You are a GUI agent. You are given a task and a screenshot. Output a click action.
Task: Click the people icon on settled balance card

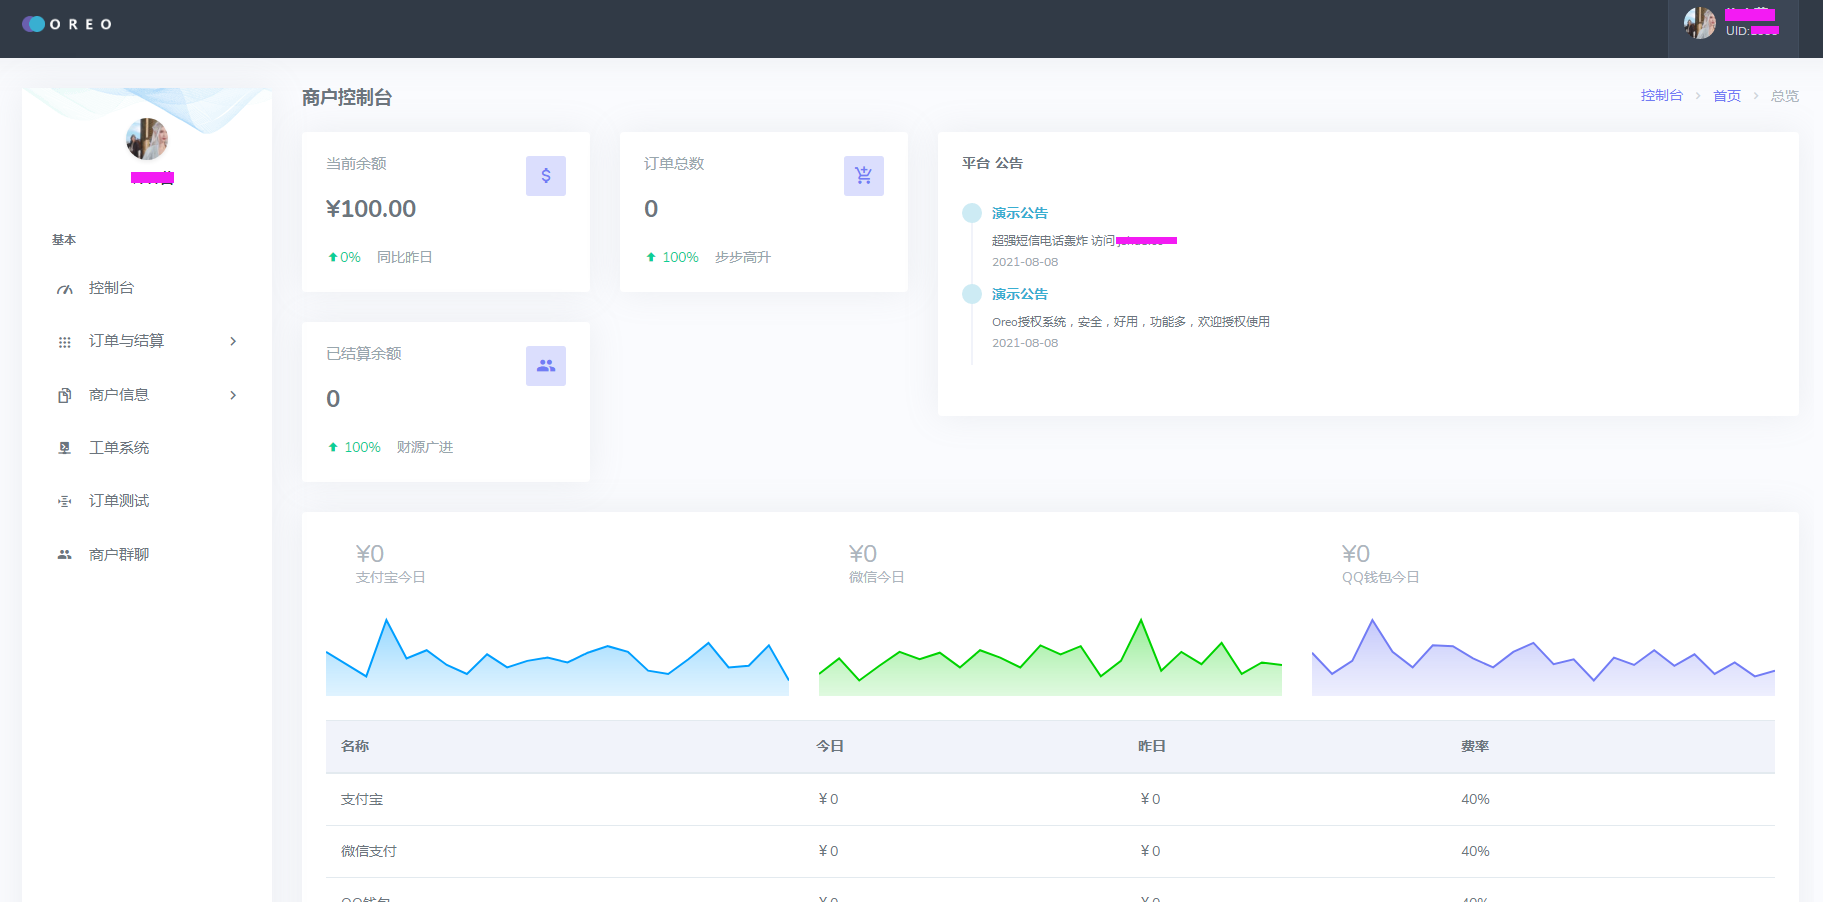546,366
